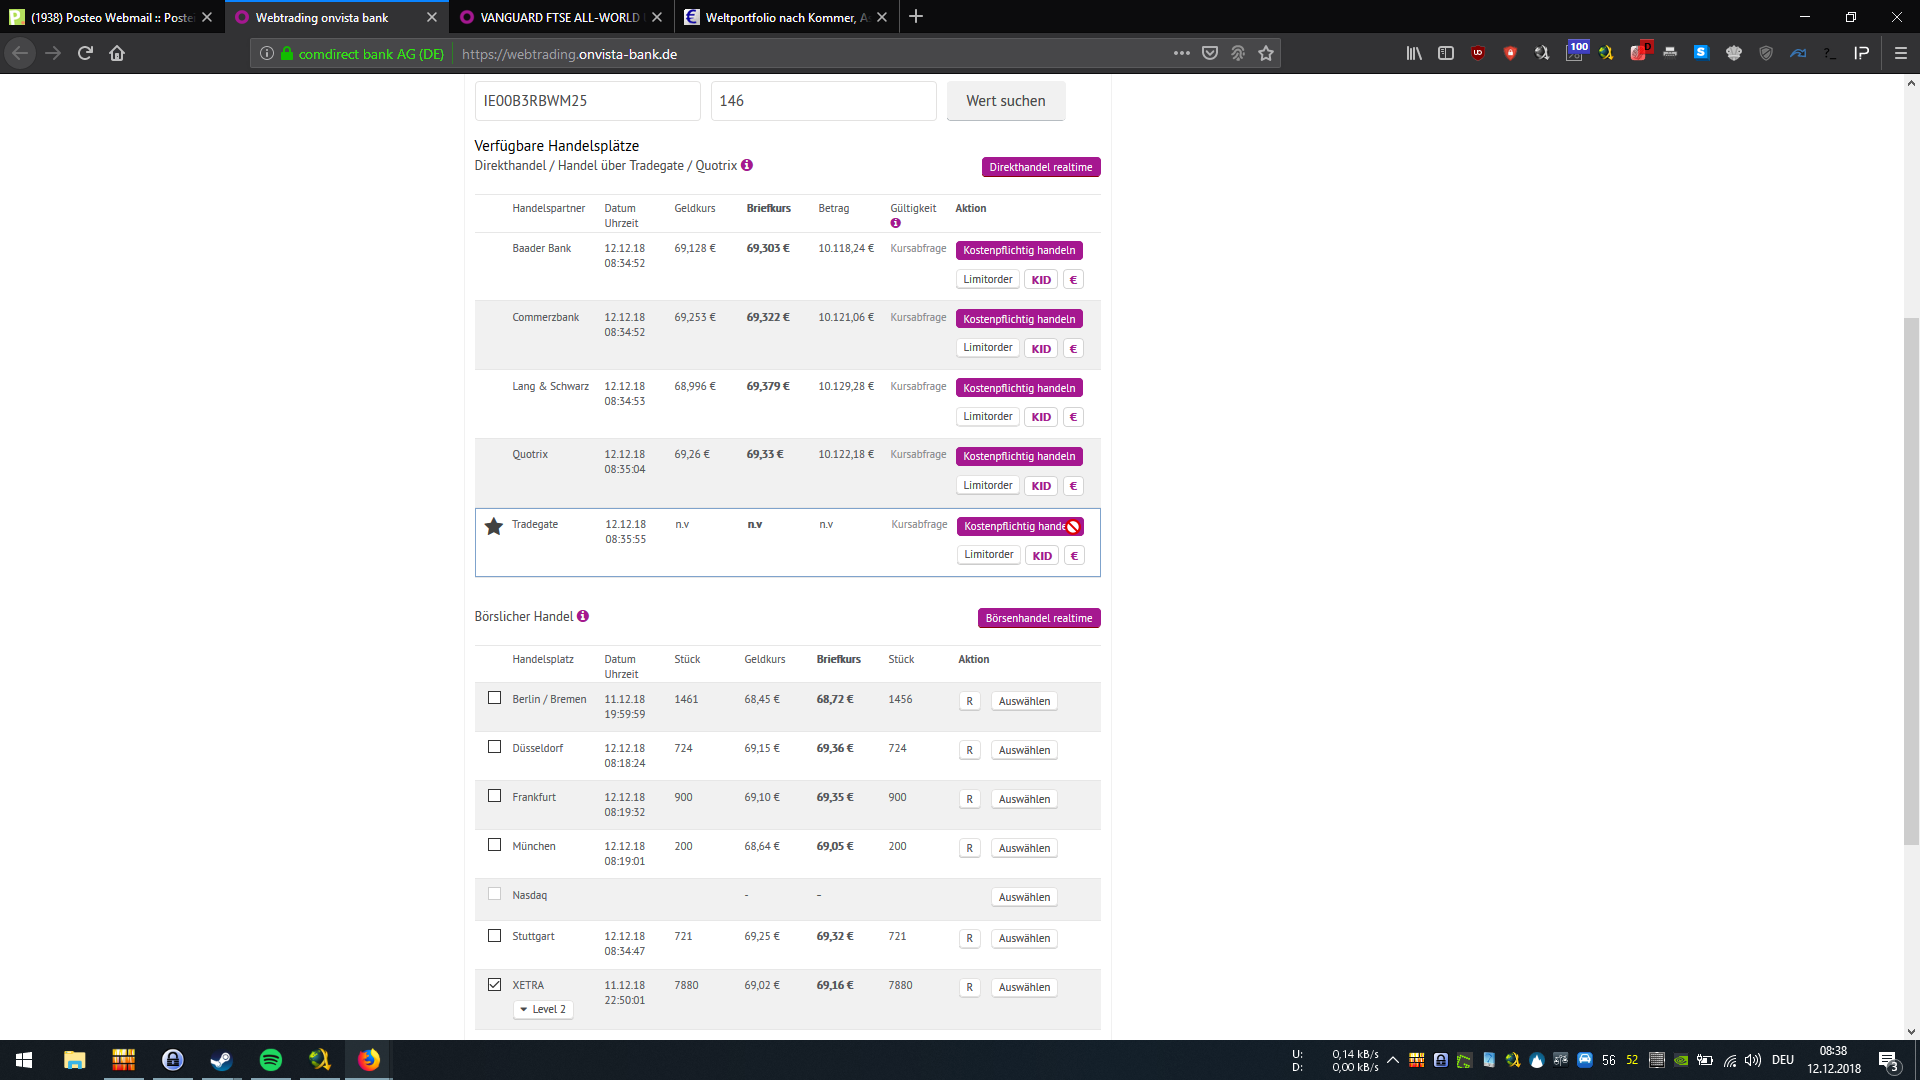Image resolution: width=1920 pixels, height=1080 pixels.
Task: Select the Stuttgart exchange checkbox
Action: [494, 936]
